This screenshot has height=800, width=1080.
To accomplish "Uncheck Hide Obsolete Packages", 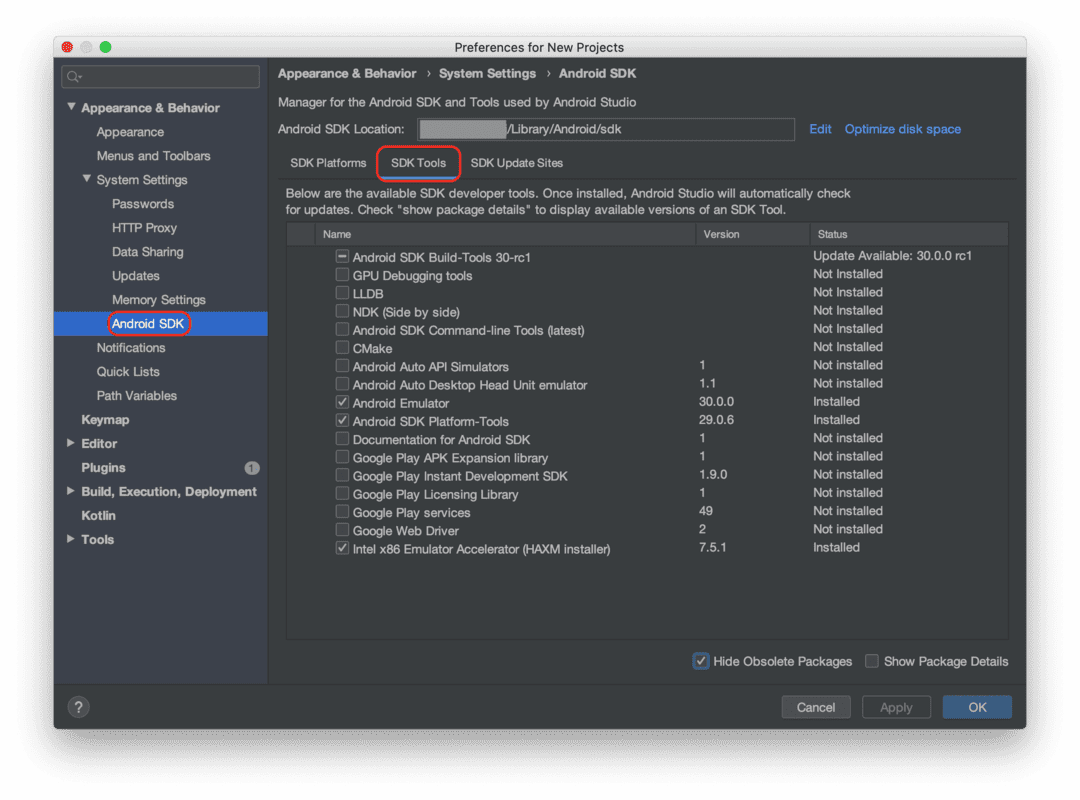I will click(x=700, y=661).
